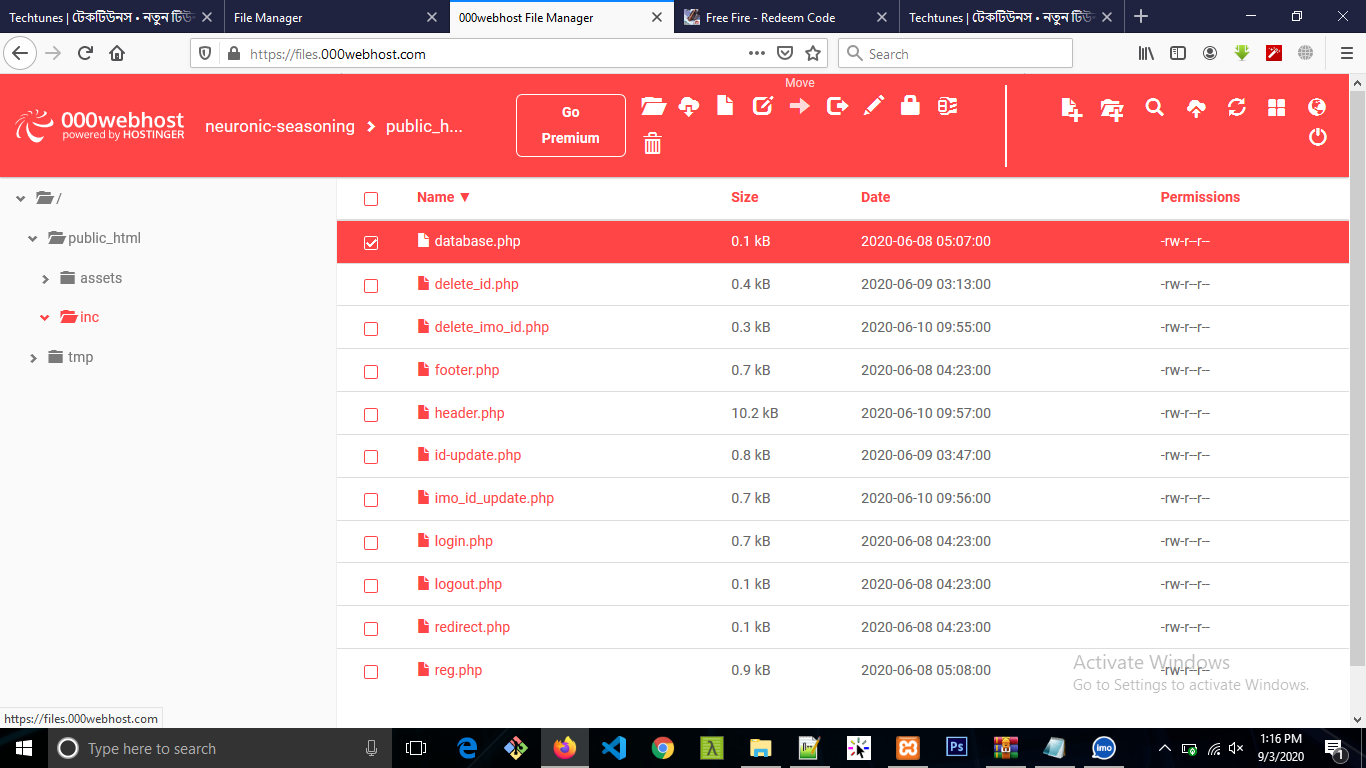Image resolution: width=1366 pixels, height=768 pixels.
Task: Click the Firefox Search box
Action: click(955, 54)
